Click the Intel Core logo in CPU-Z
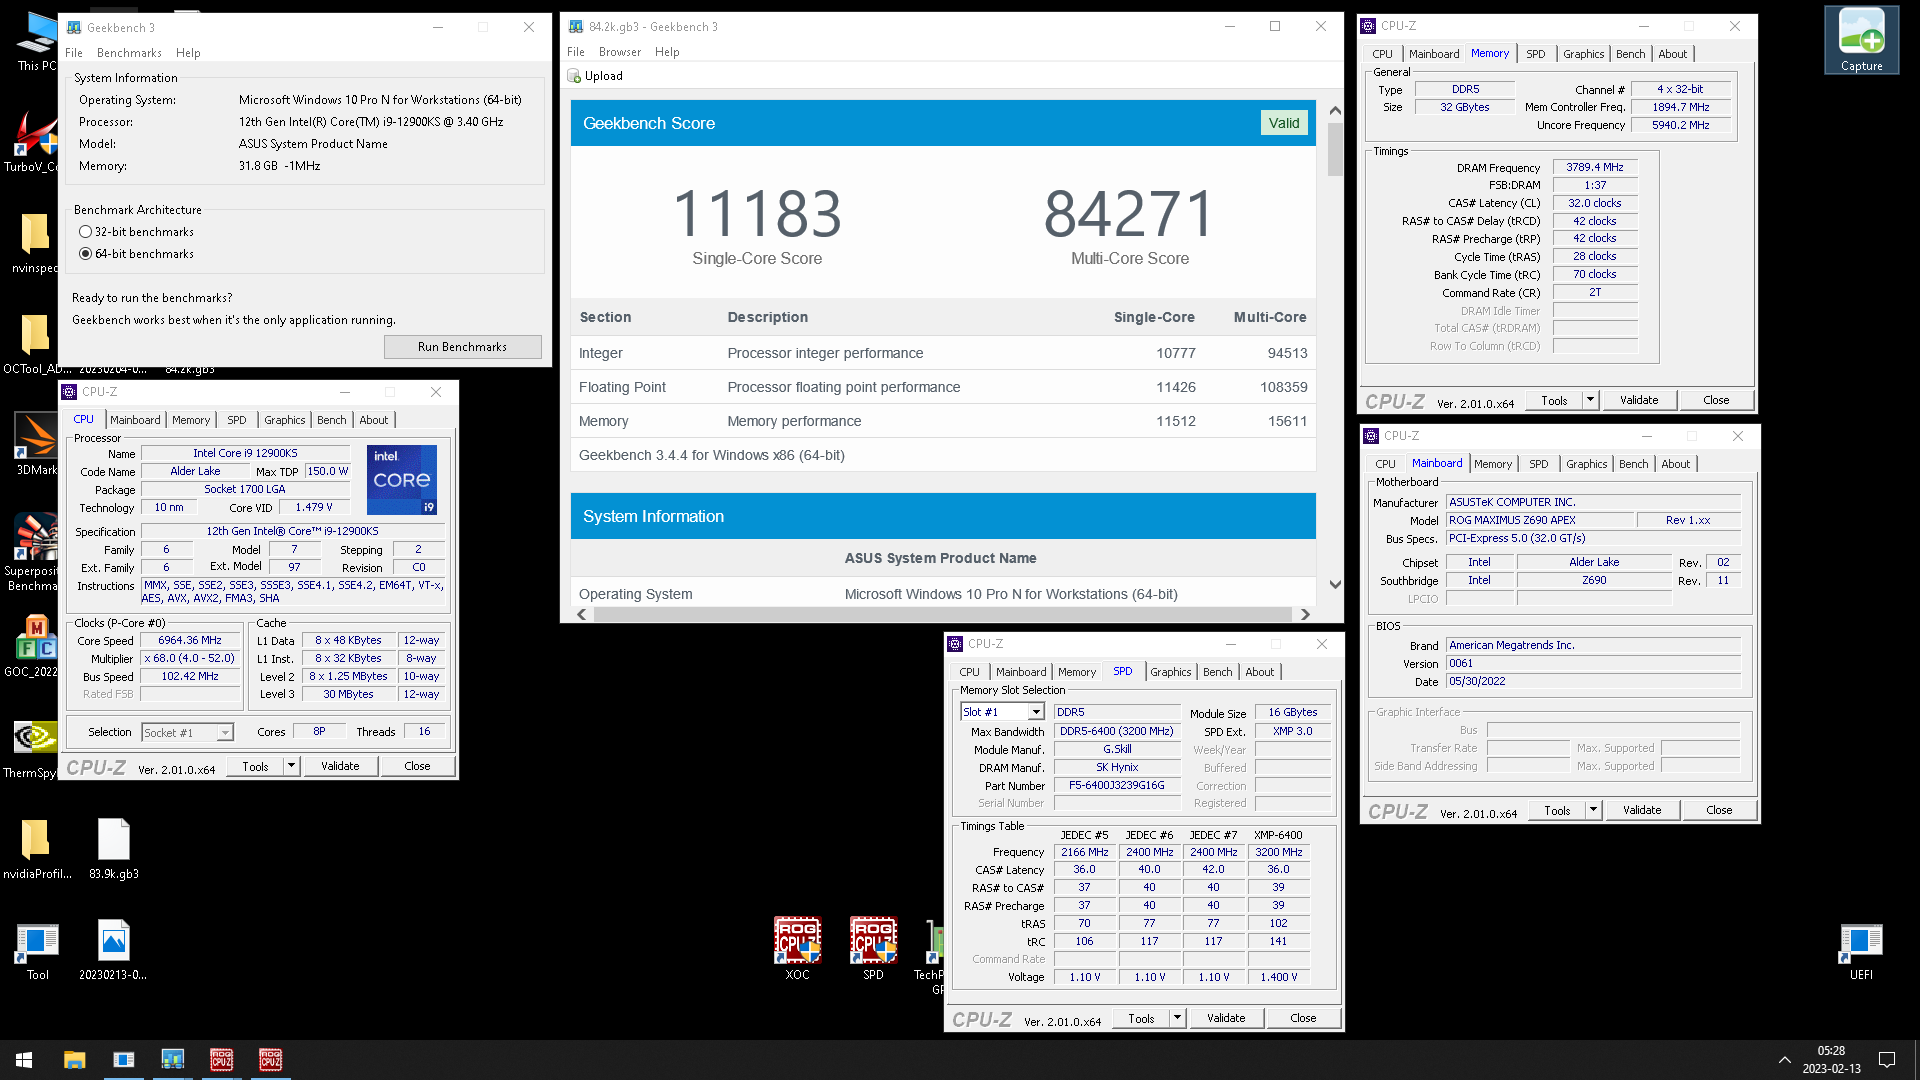 click(402, 480)
